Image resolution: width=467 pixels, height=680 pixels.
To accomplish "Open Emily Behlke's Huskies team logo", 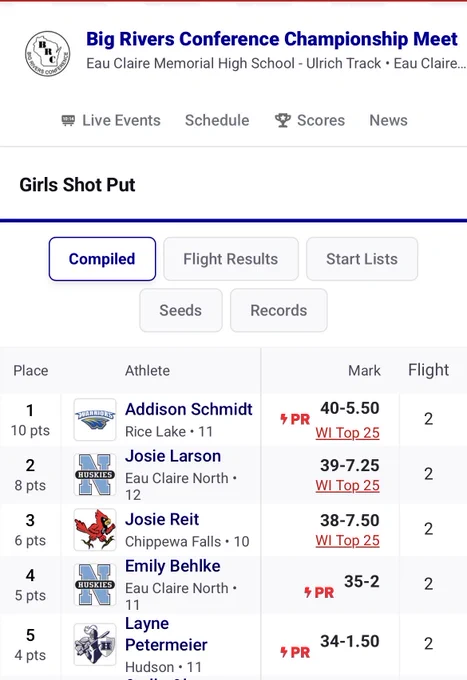I will (95, 585).
